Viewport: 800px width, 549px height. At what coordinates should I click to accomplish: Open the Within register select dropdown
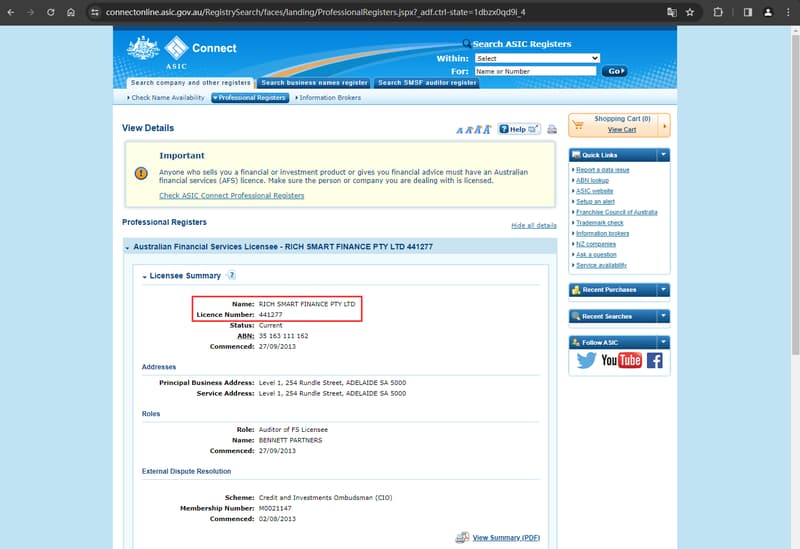click(537, 58)
